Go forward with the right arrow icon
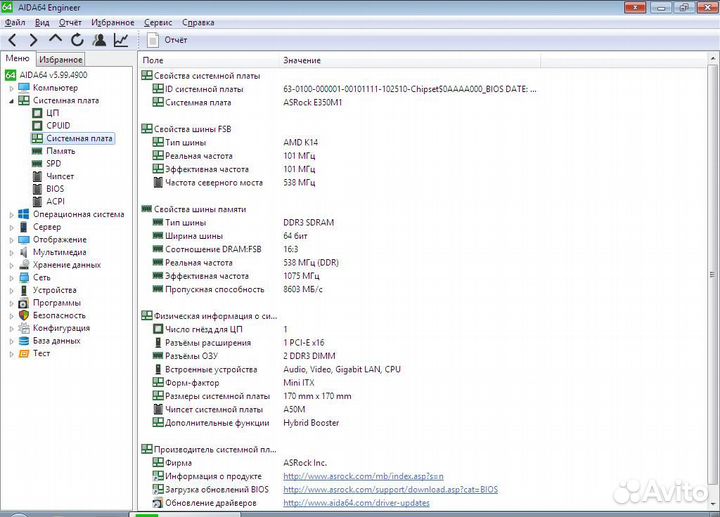The height and width of the screenshot is (517, 720). point(33,40)
